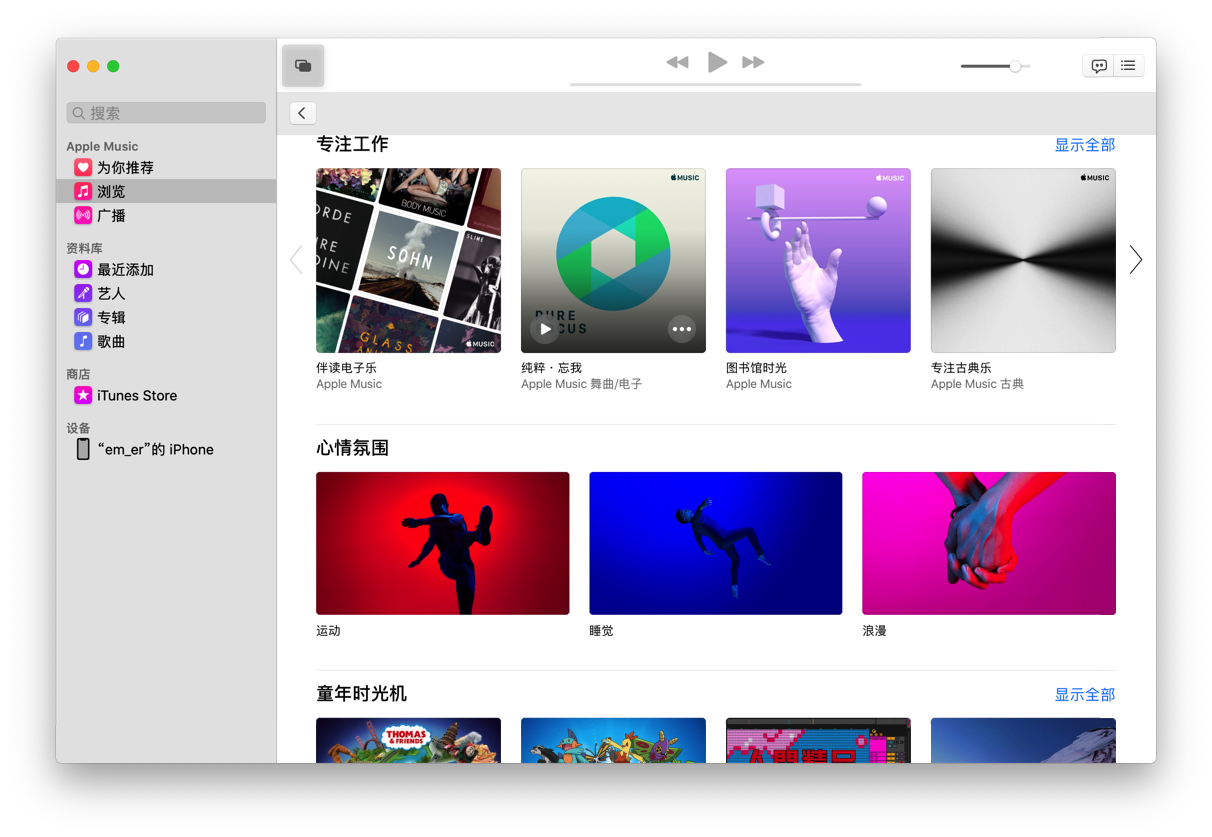Image resolution: width=1212 pixels, height=837 pixels.
Task: Open the mini player artwork button
Action: click(303, 66)
